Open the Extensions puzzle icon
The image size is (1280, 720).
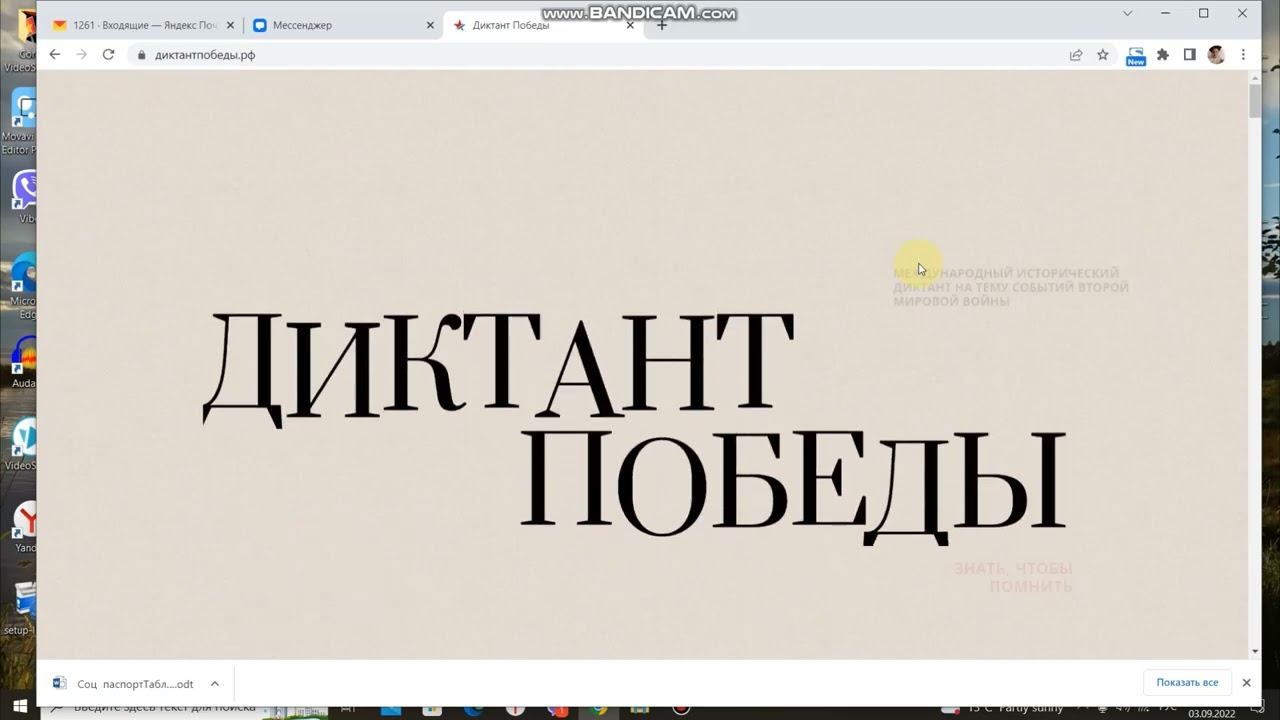coord(1163,55)
